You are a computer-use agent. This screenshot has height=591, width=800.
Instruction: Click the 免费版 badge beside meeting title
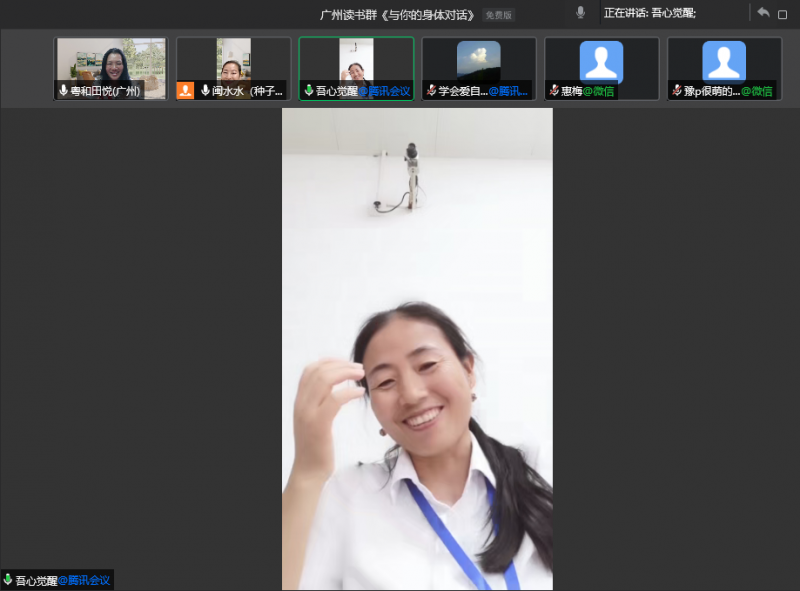pyautogui.click(x=498, y=15)
